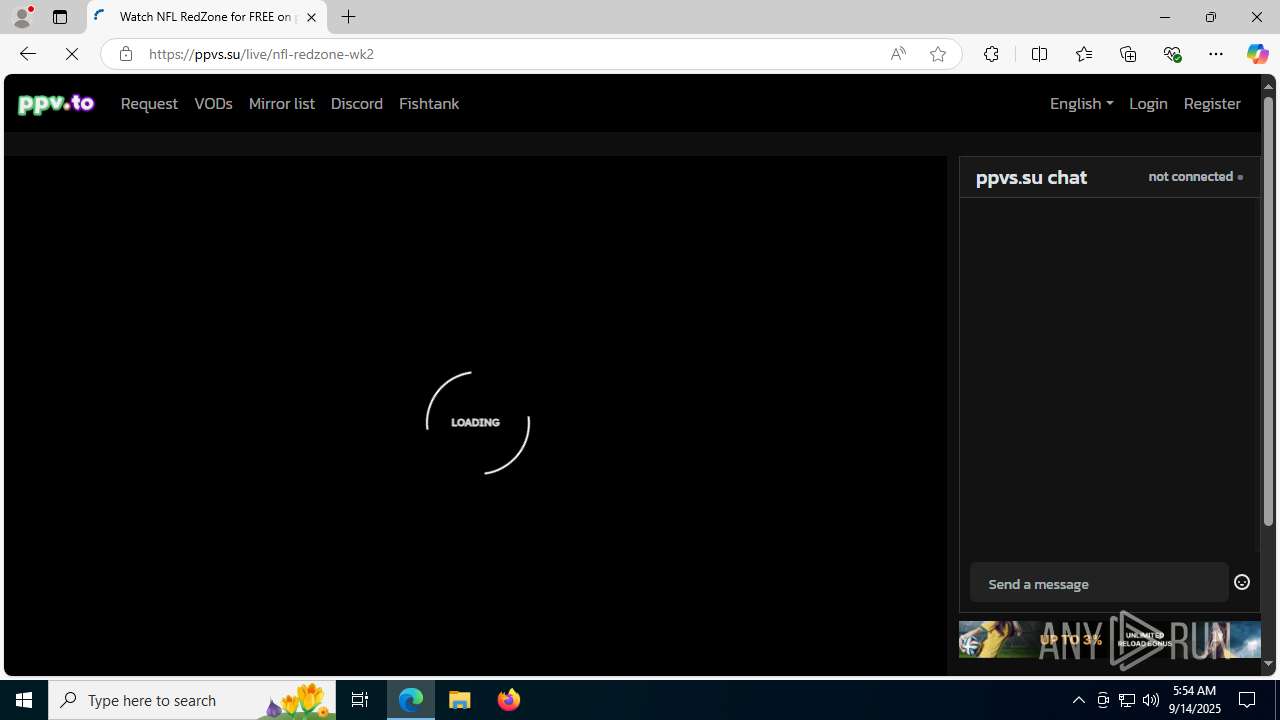Expand the English language dropdown
The image size is (1280, 720).
pyautogui.click(x=1081, y=104)
